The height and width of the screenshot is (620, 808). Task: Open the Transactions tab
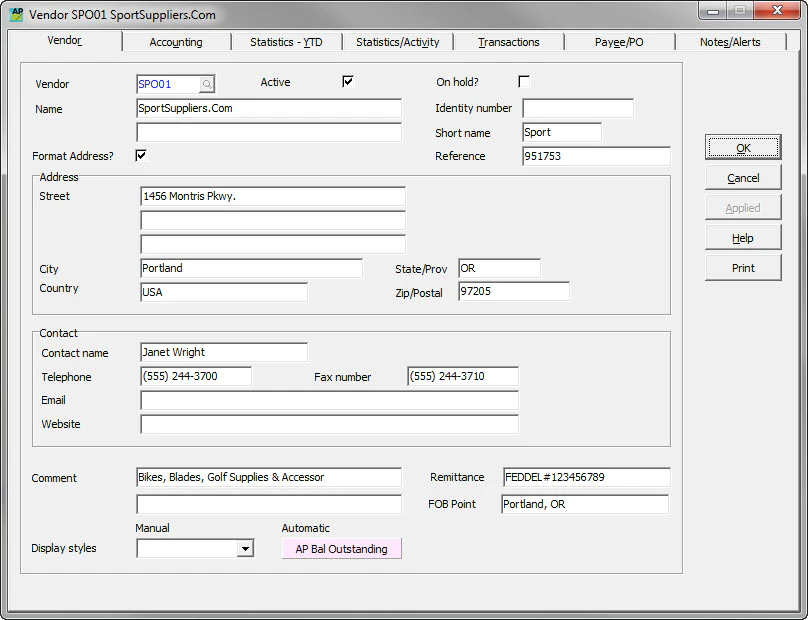pyautogui.click(x=509, y=42)
